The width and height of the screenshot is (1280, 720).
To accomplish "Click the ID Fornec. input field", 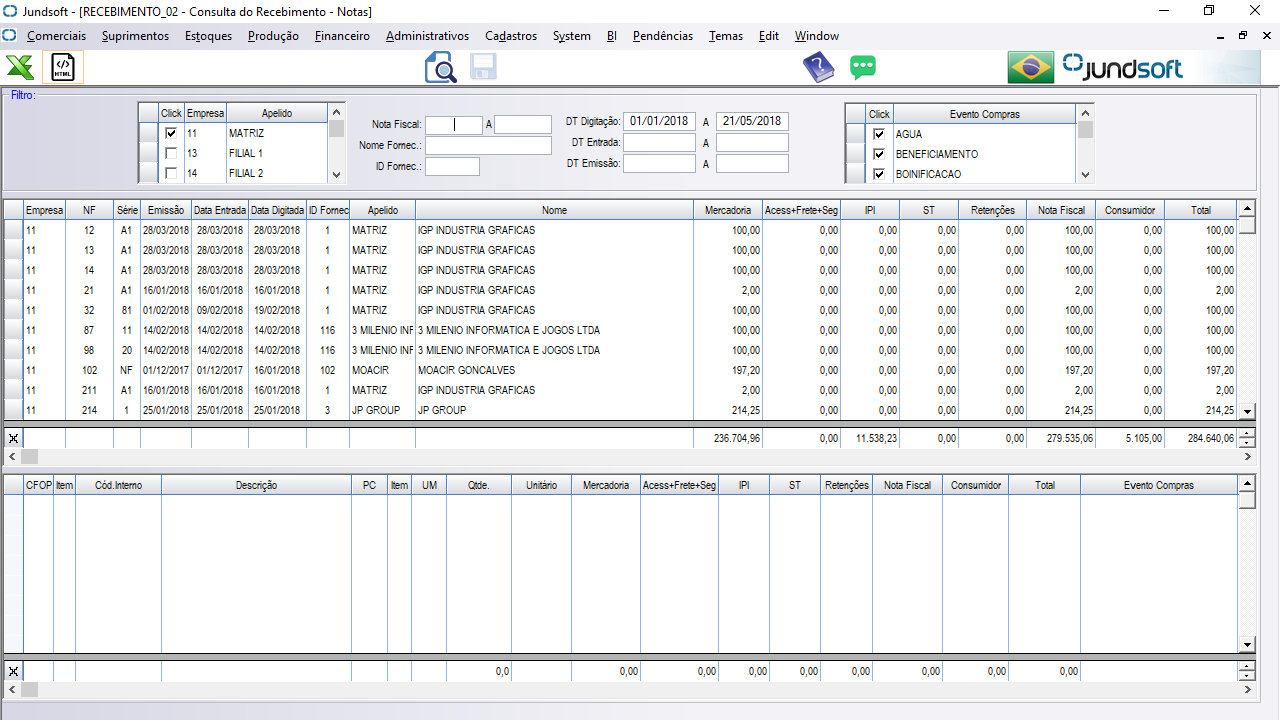I will (452, 166).
